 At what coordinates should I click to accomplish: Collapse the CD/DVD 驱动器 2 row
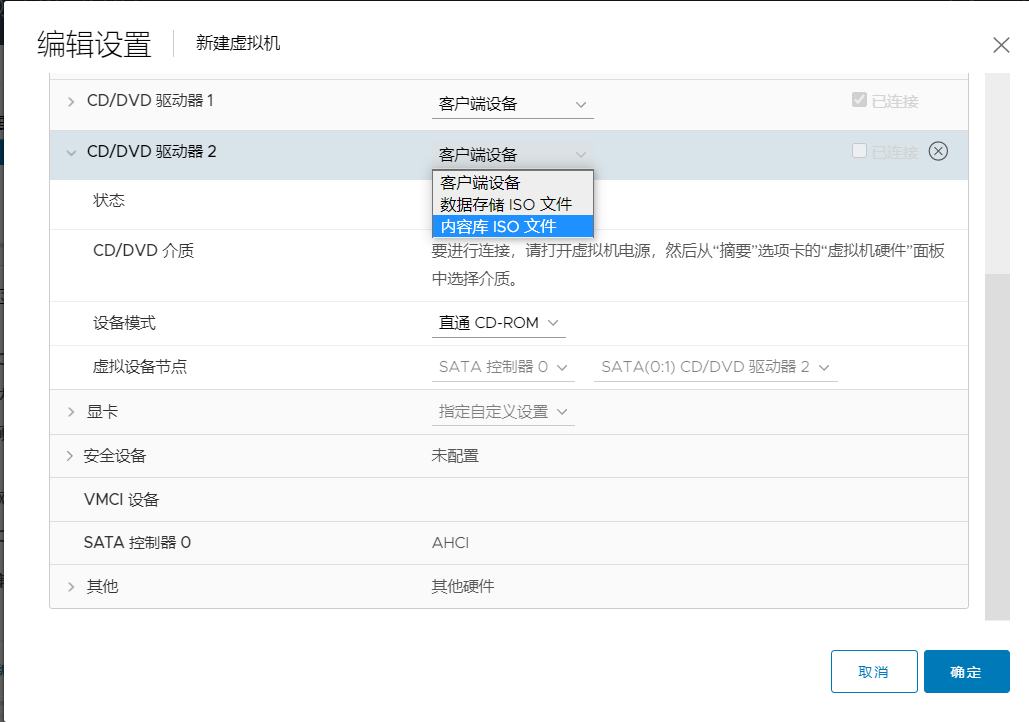[x=71, y=153]
